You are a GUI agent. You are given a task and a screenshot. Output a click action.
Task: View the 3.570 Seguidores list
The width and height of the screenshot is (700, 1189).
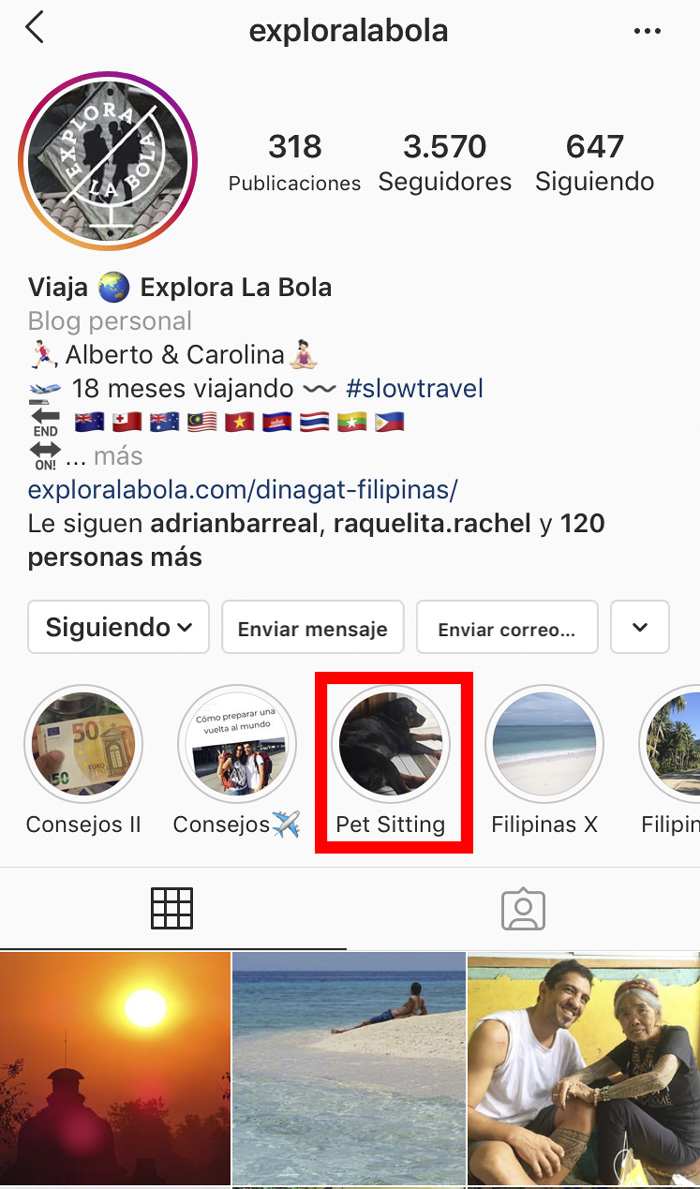coord(445,162)
